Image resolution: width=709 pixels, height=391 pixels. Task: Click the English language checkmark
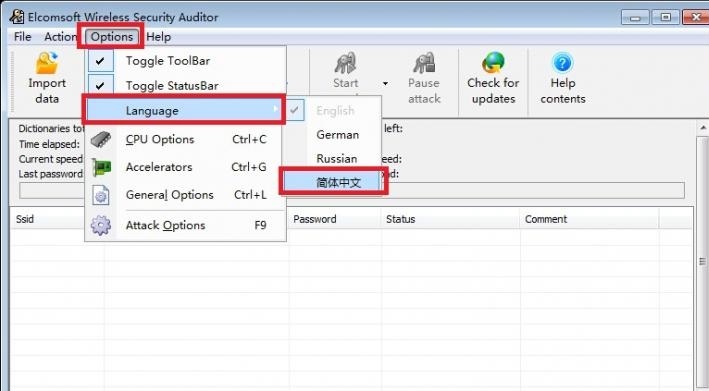click(x=294, y=110)
